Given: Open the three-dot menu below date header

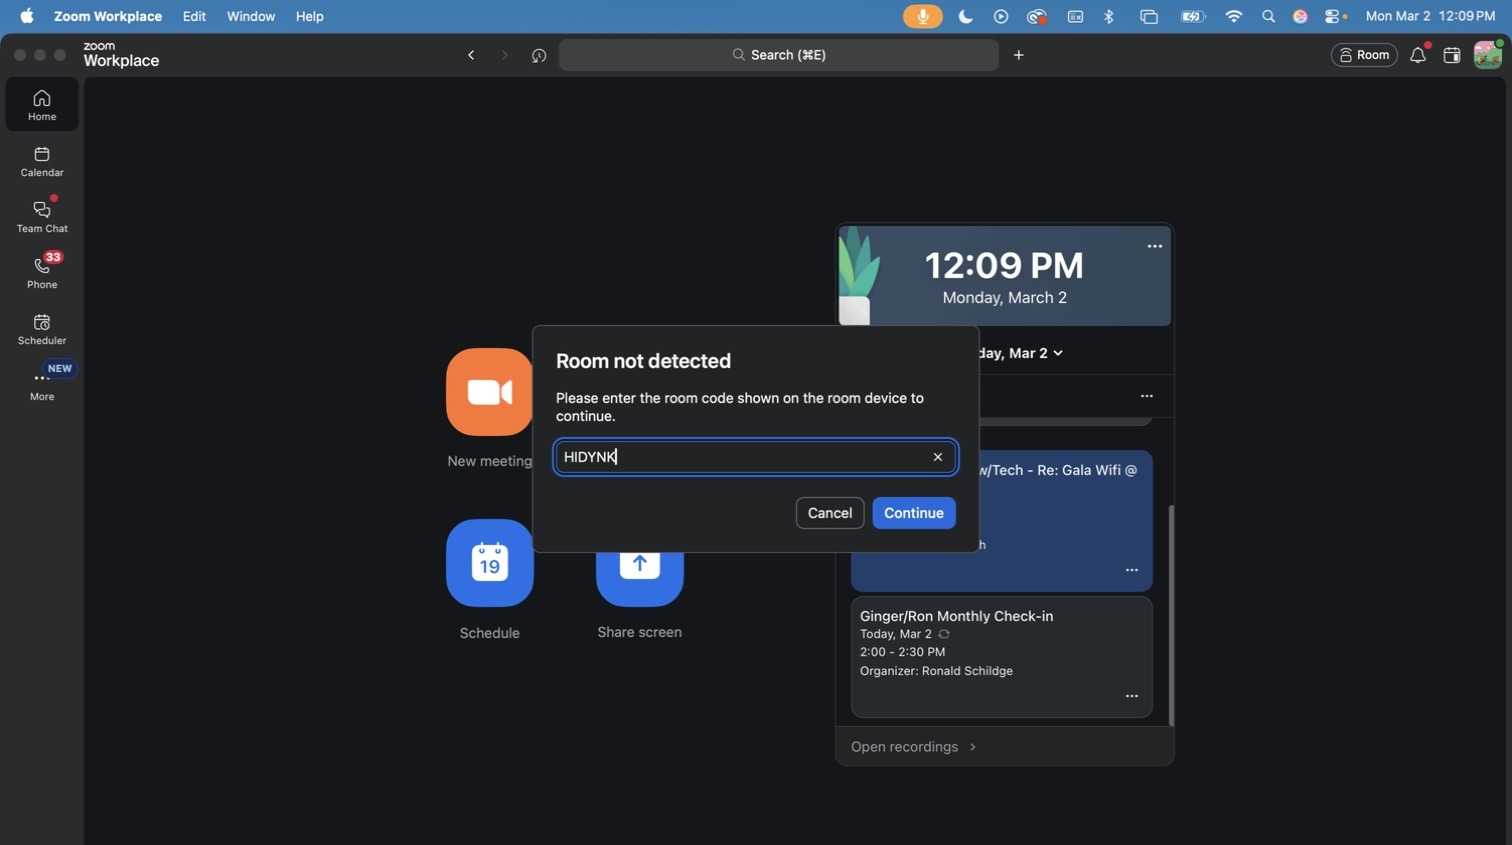Looking at the screenshot, I should [x=1147, y=396].
